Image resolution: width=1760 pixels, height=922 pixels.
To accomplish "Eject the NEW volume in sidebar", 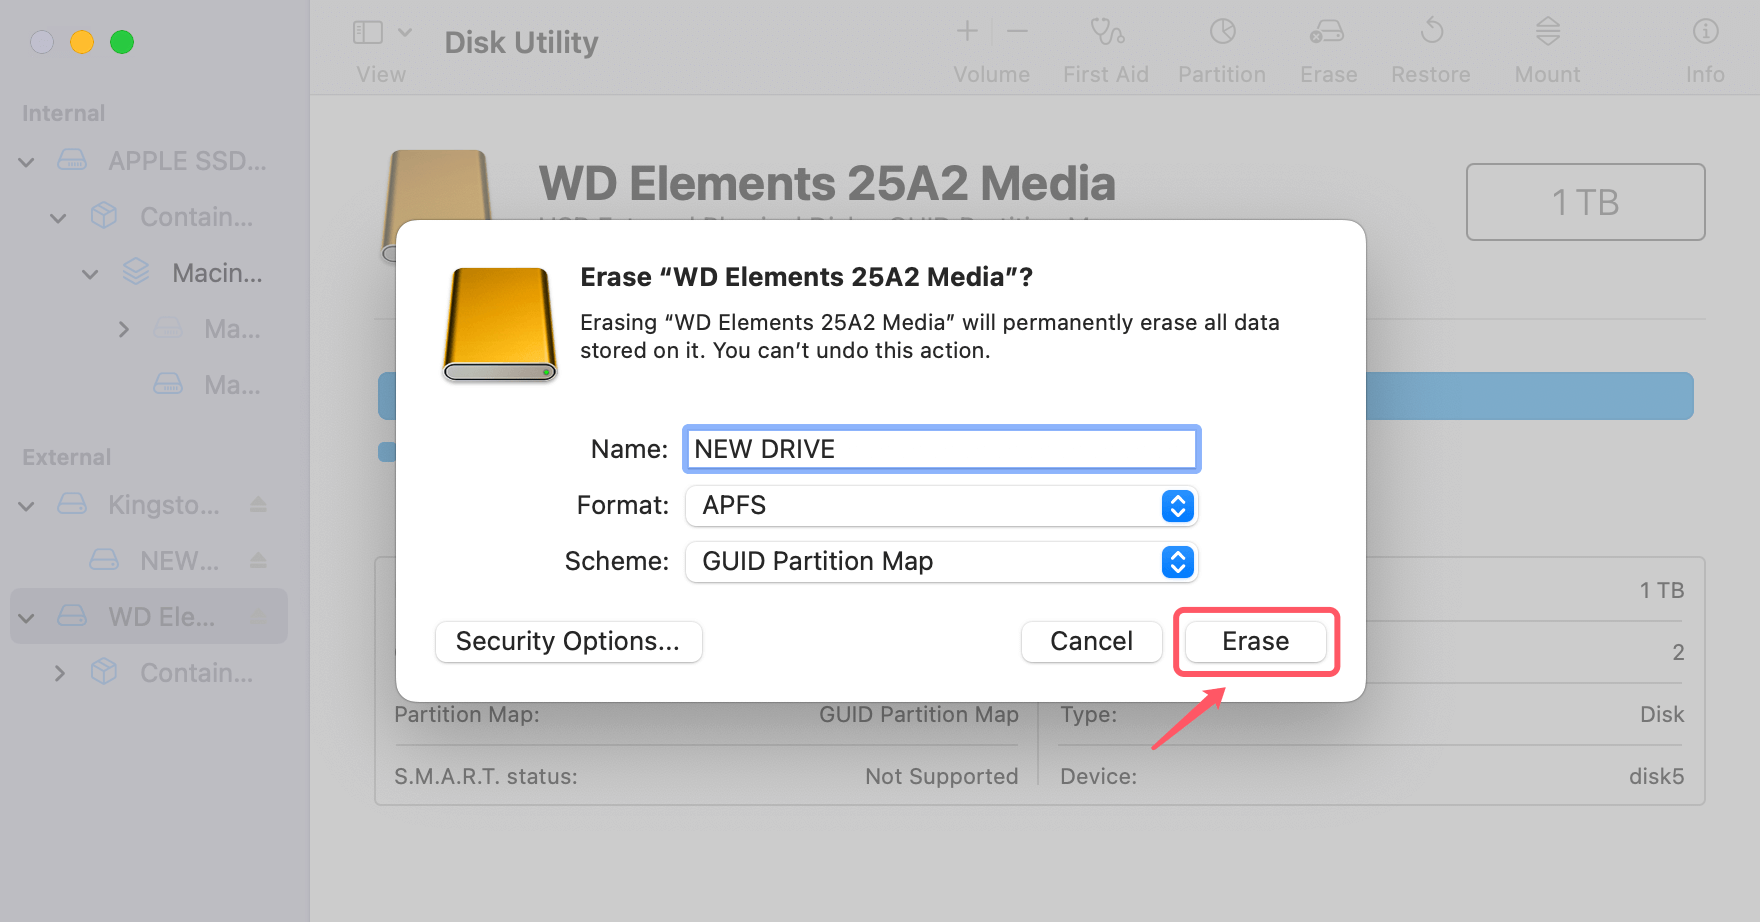I will pyautogui.click(x=258, y=561).
